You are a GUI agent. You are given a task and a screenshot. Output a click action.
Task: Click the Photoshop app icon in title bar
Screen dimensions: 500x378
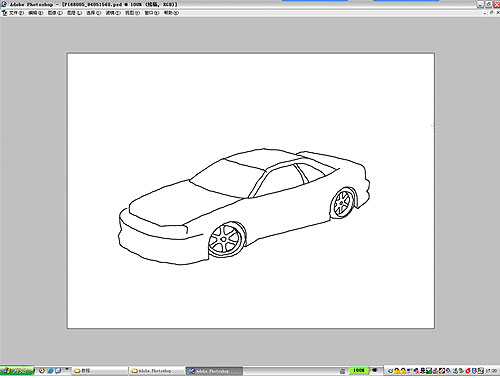4,4
